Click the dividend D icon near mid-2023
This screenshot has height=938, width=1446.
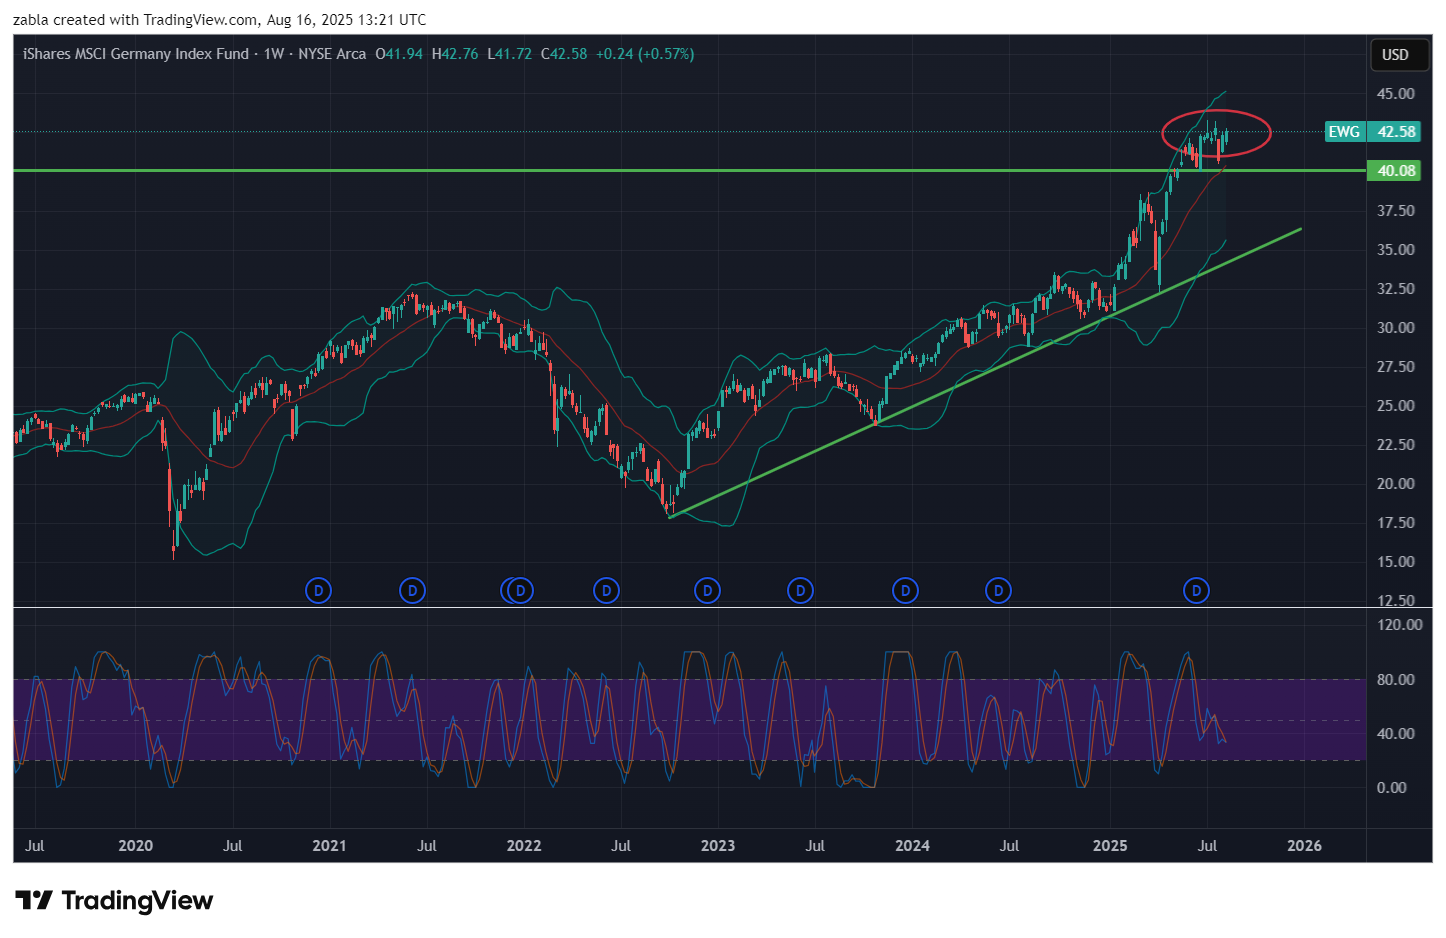(800, 591)
